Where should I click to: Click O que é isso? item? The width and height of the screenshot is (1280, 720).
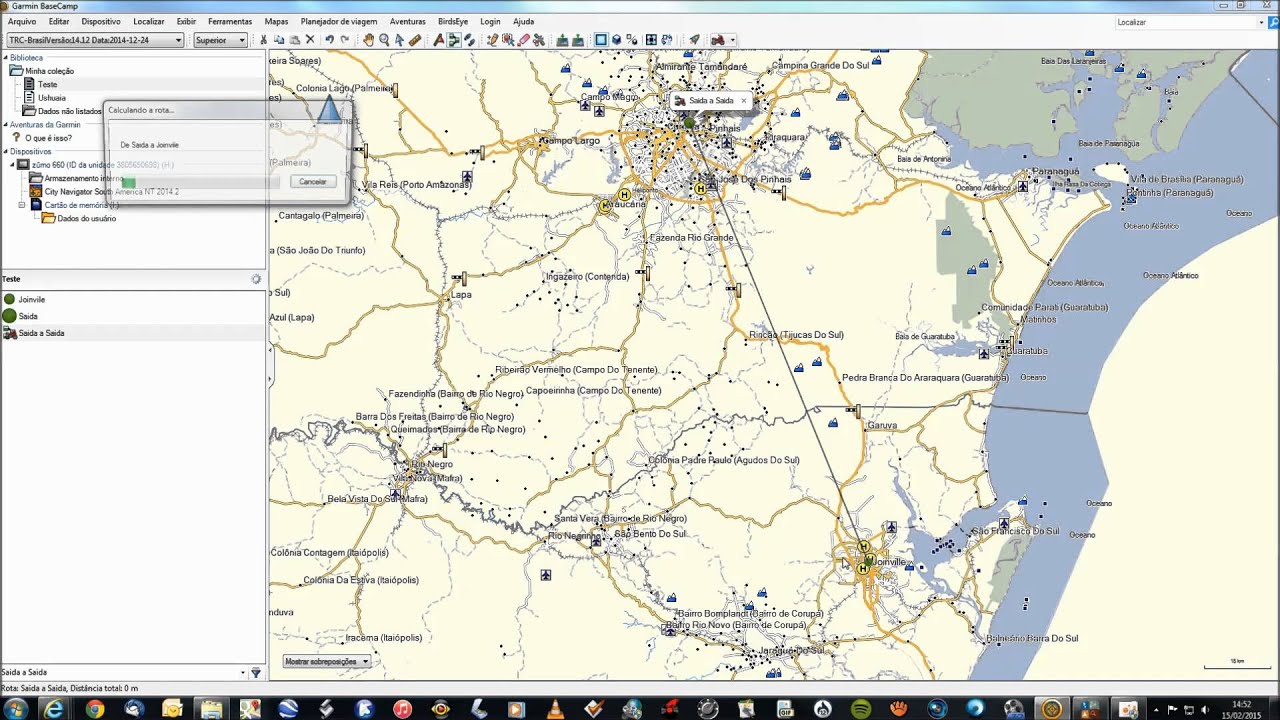48,138
